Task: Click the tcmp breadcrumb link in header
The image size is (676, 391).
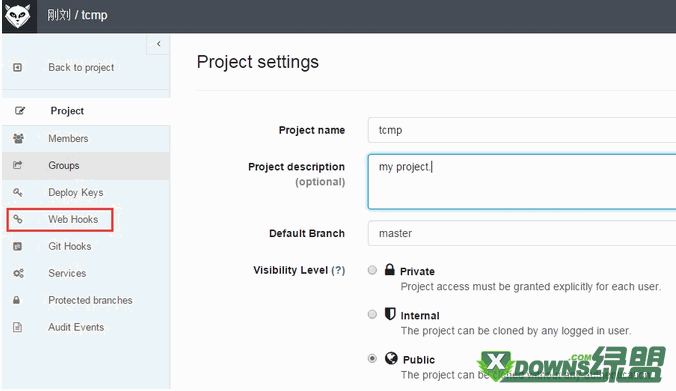Action: [94, 15]
